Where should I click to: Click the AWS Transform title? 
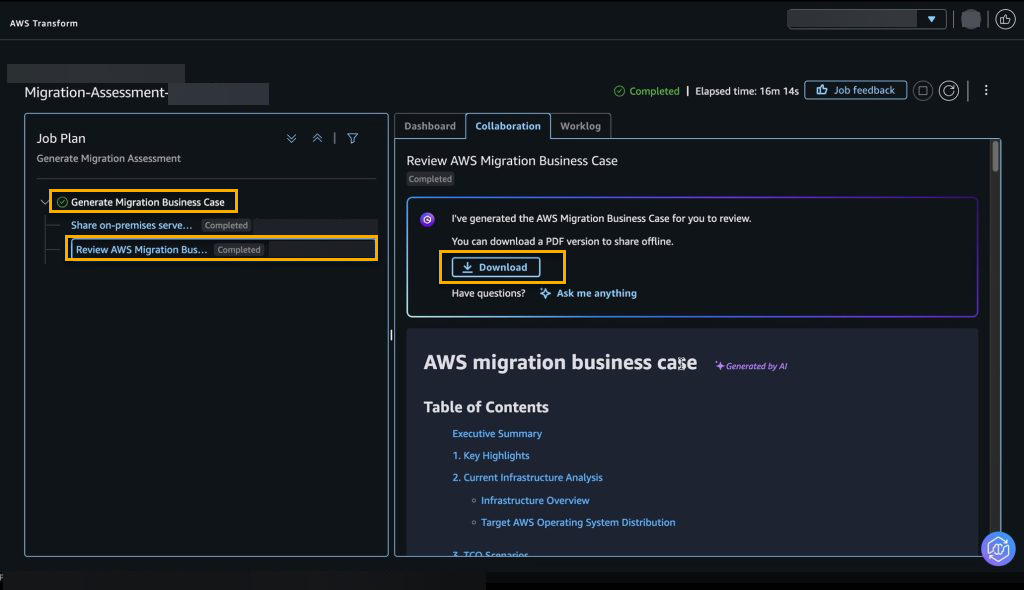pos(44,24)
